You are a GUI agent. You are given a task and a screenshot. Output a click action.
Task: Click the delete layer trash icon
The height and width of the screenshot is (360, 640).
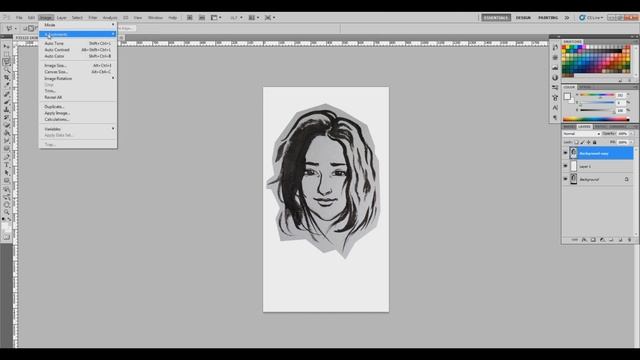629,240
